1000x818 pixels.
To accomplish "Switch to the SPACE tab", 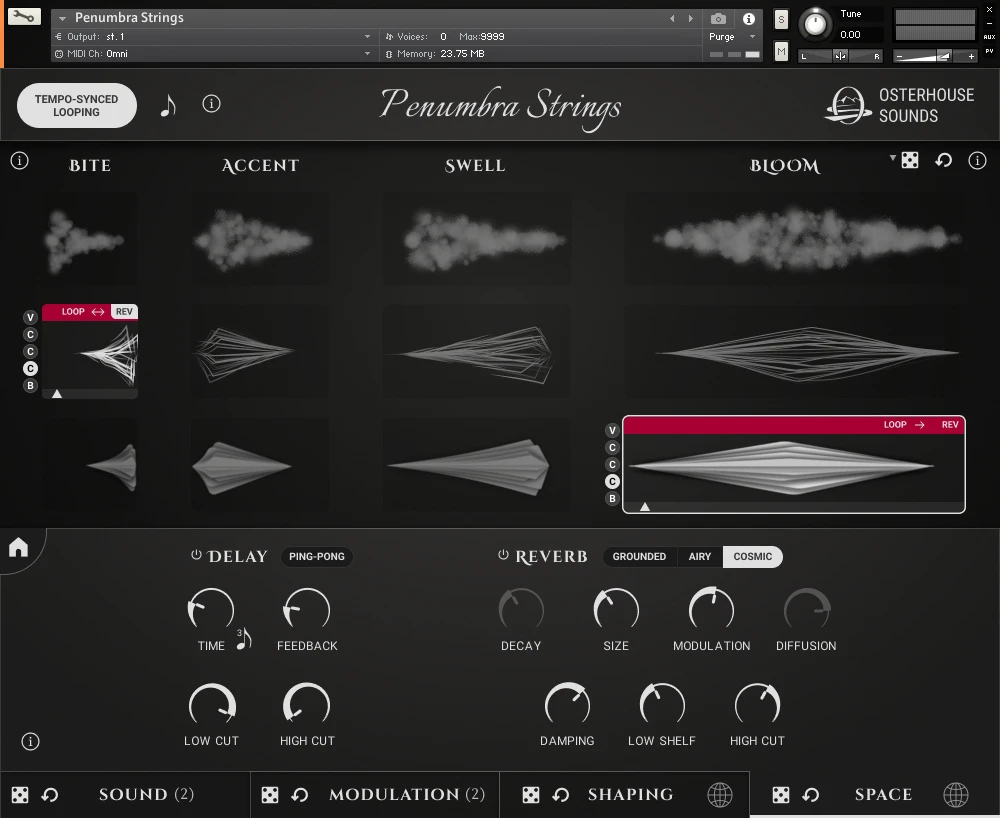I will click(x=883, y=794).
